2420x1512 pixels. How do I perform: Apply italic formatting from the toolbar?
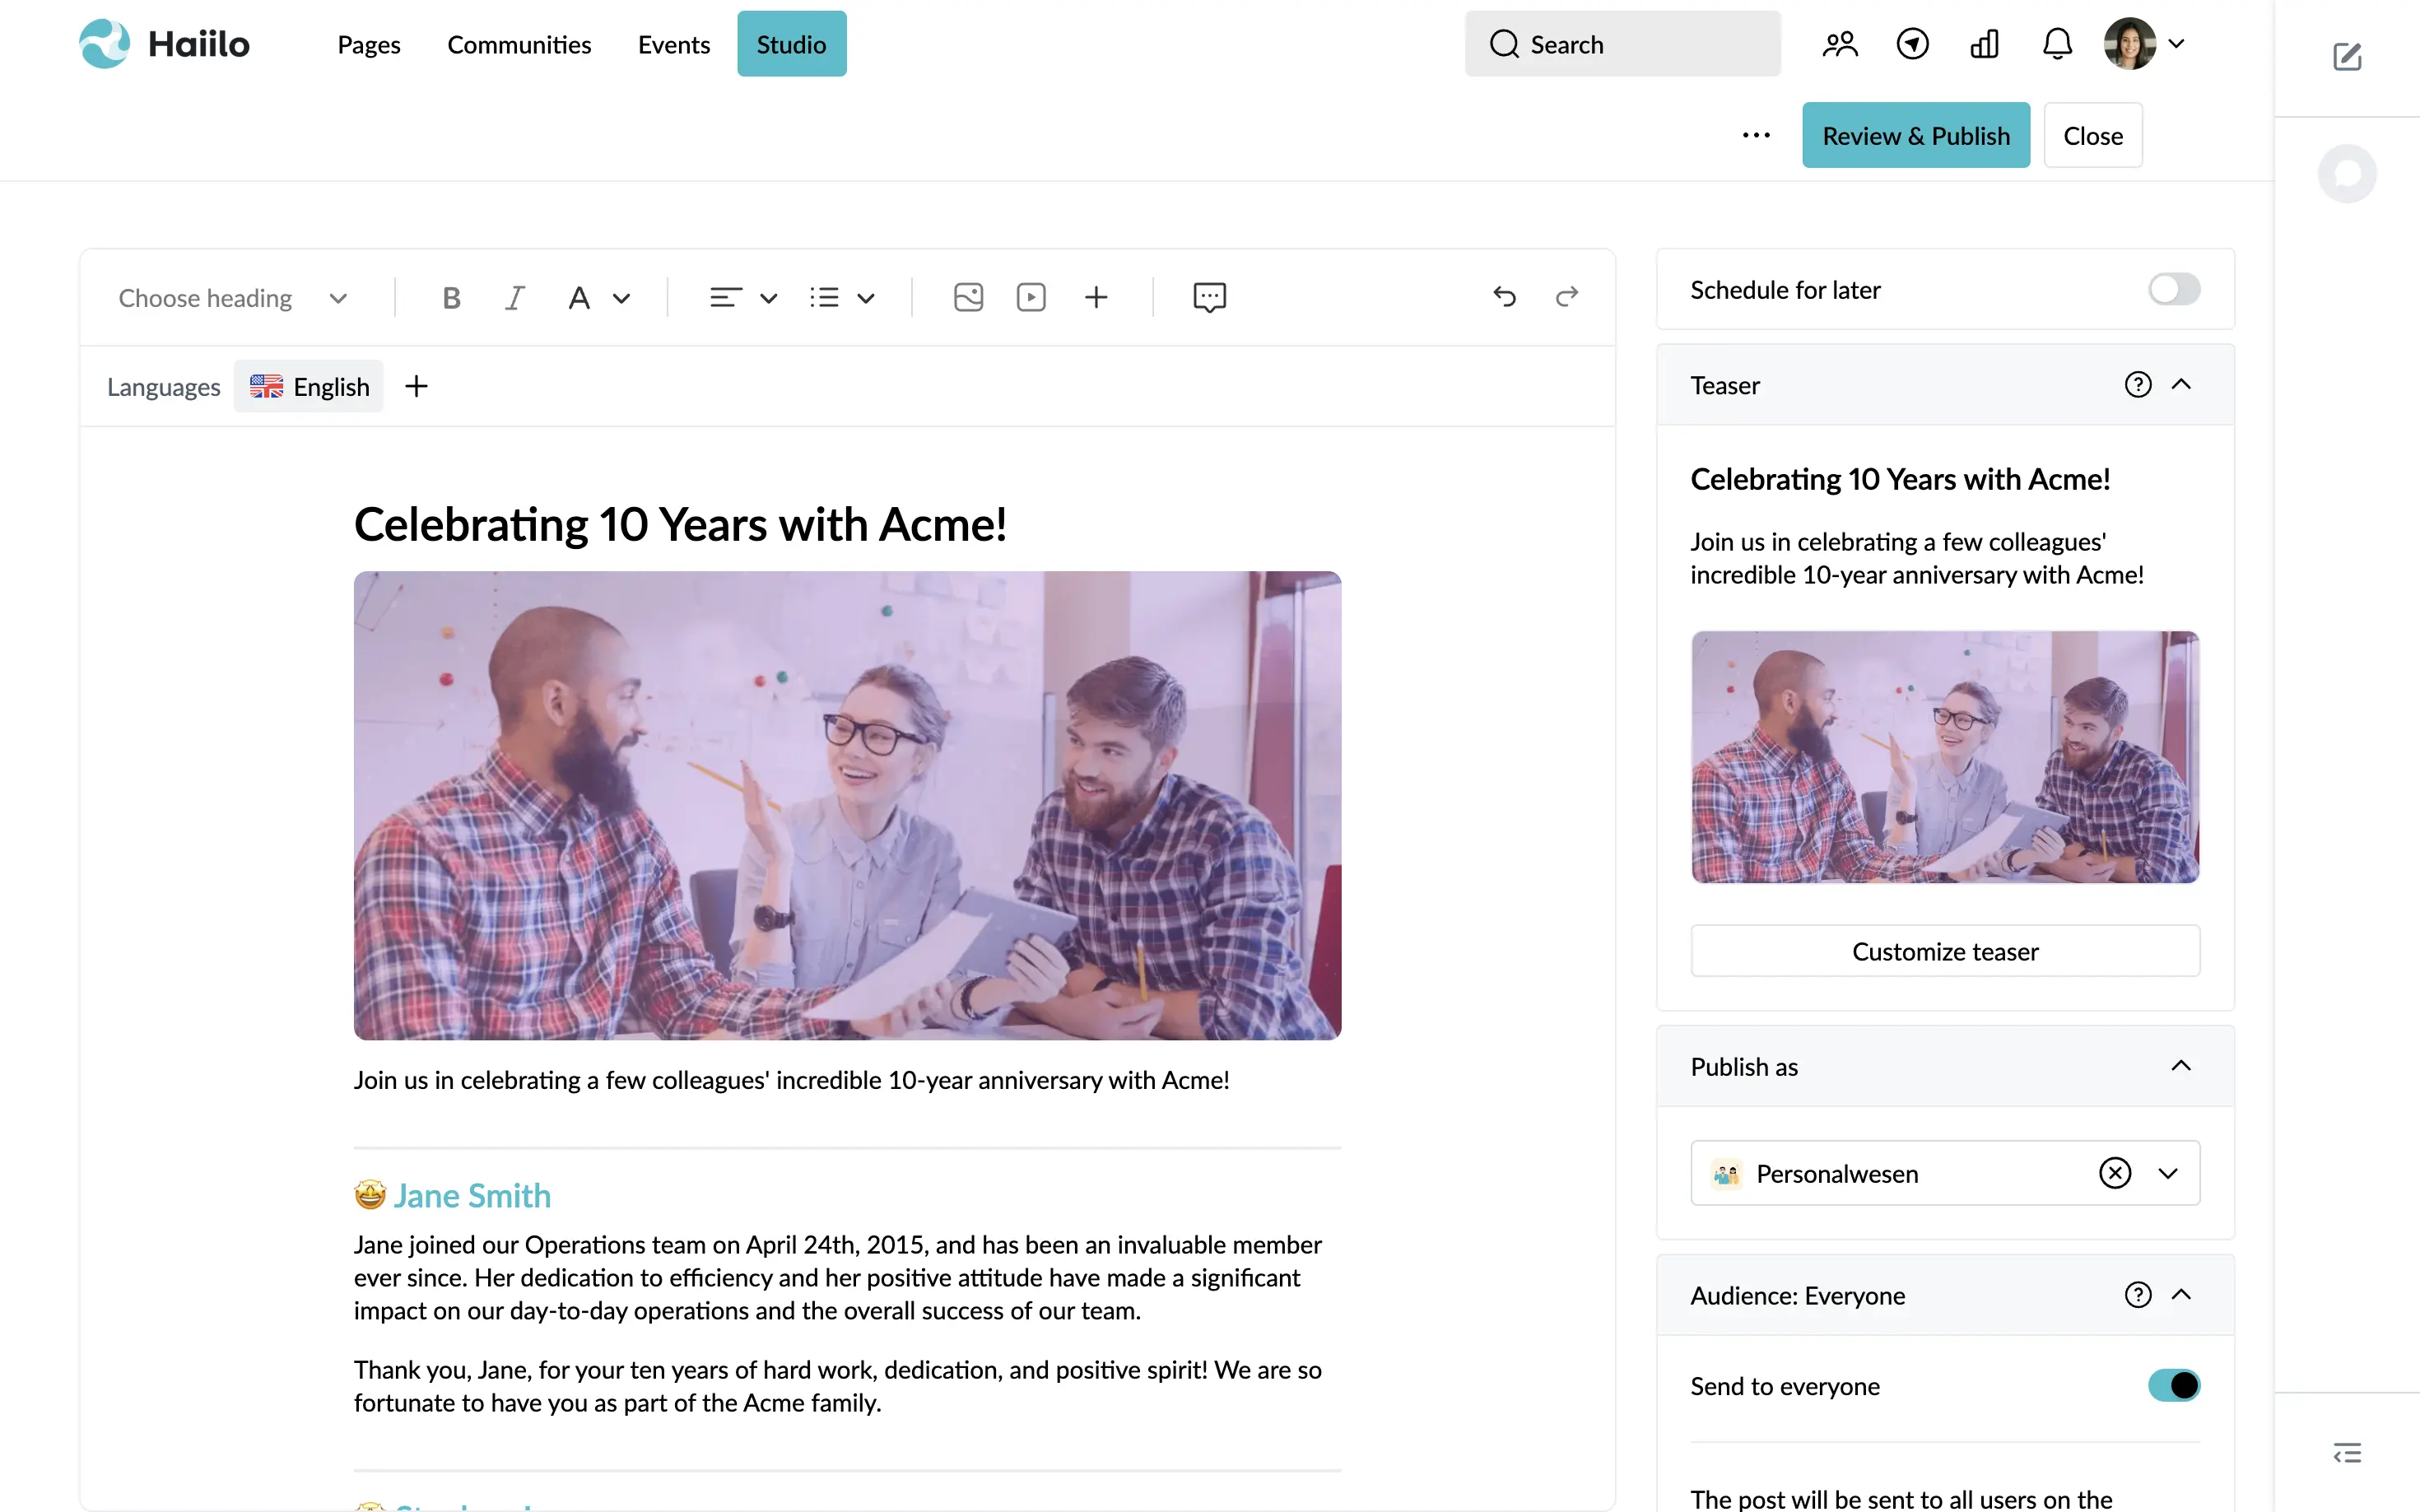coord(514,298)
